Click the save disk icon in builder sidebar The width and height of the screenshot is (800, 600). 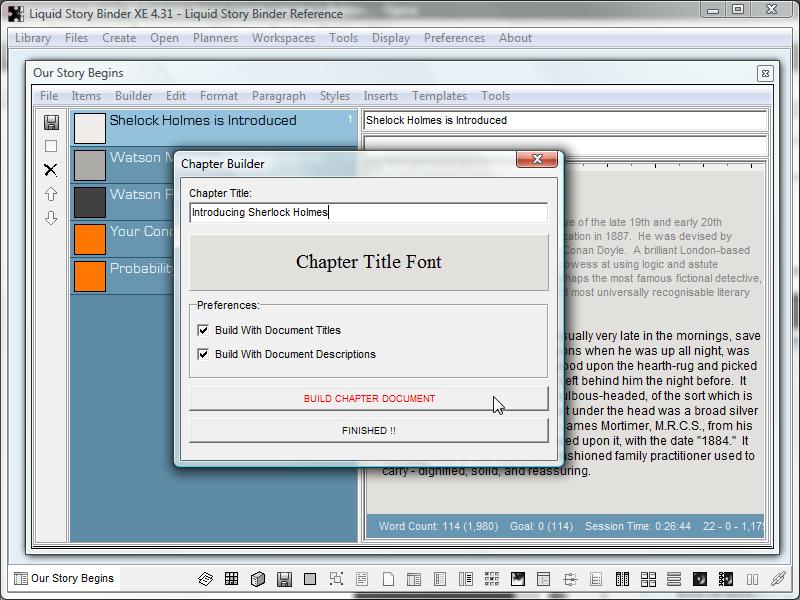coord(51,122)
